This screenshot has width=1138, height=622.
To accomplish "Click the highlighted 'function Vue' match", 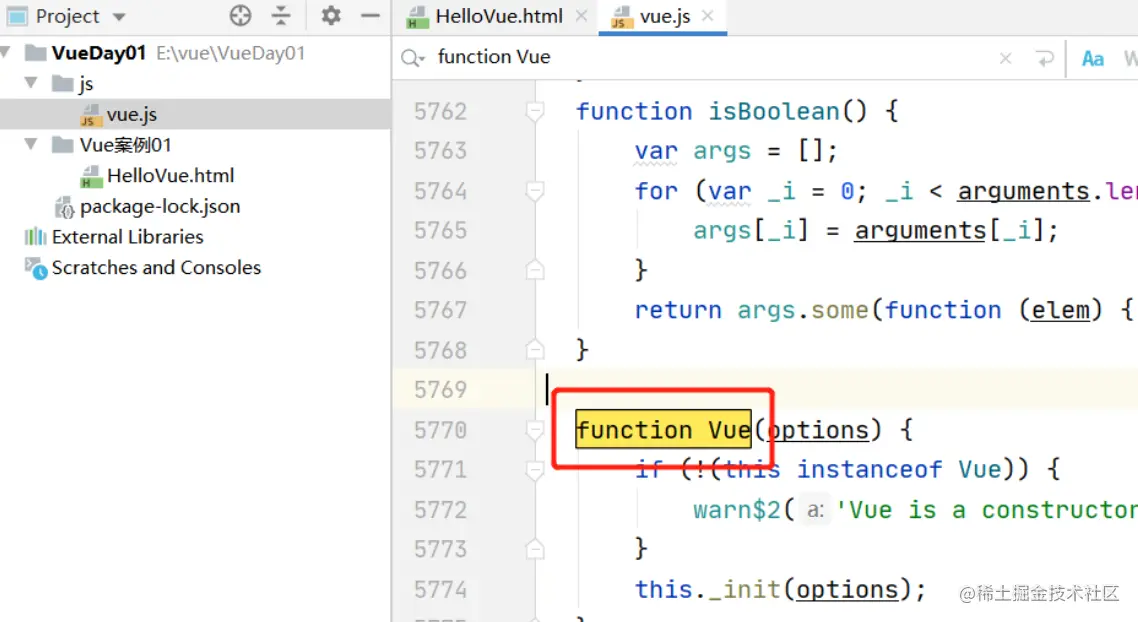I will point(663,430).
